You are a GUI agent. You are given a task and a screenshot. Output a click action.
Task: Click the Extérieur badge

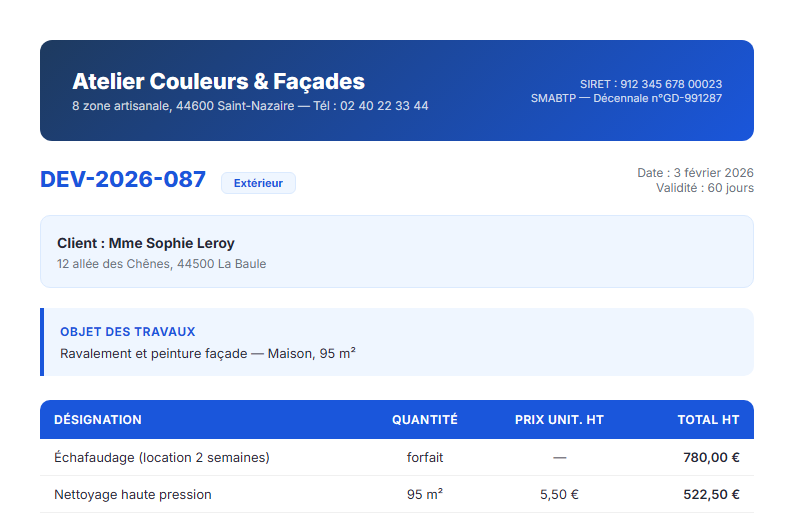(258, 183)
